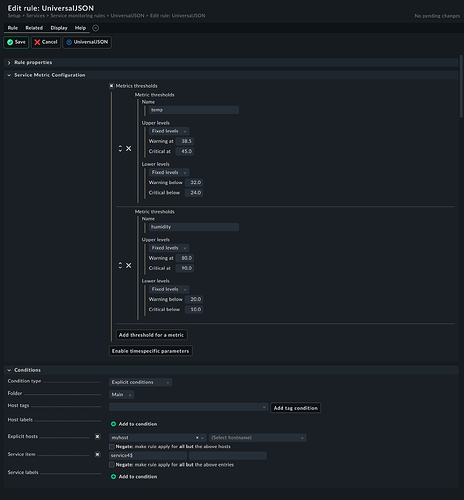Click the Cancel button
This screenshot has width=464, height=500.
click(46, 42)
